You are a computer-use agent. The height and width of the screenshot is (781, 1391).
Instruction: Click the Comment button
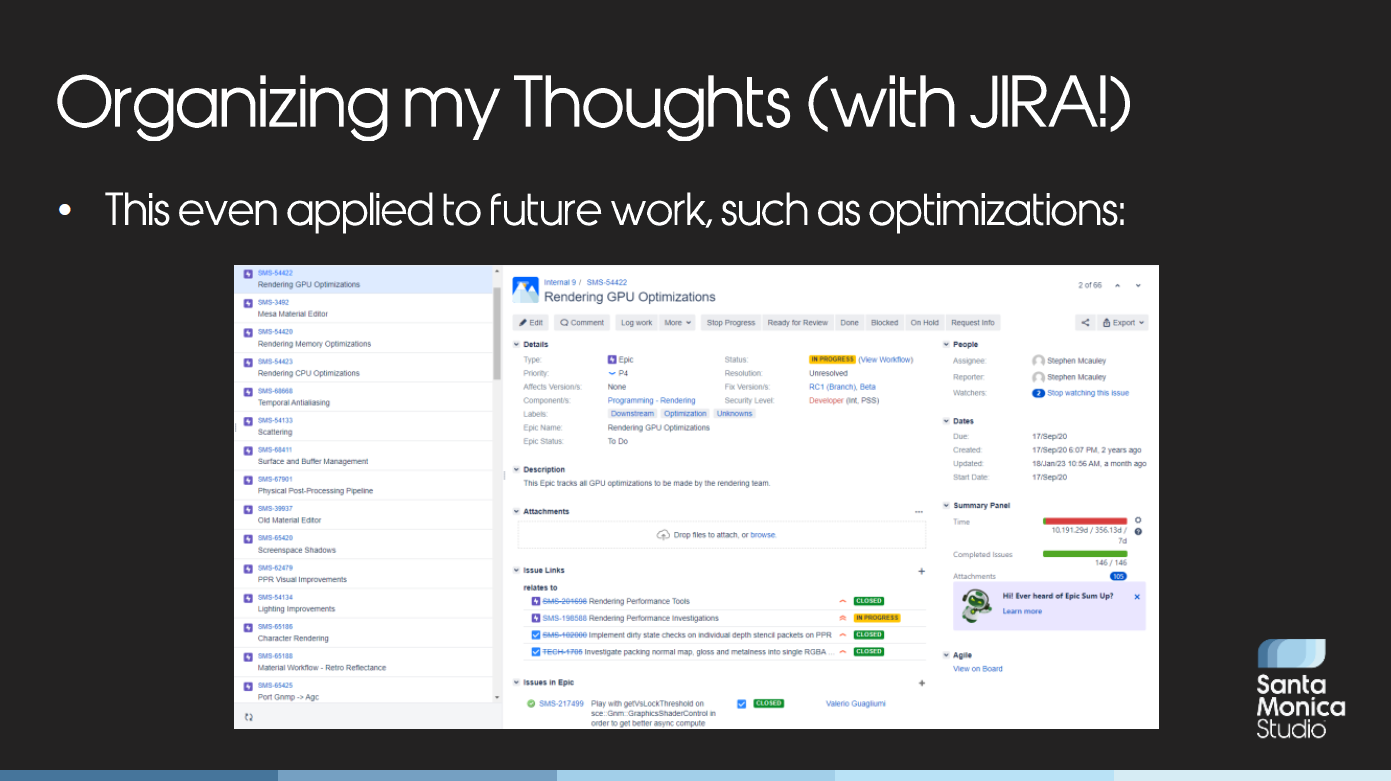(582, 323)
